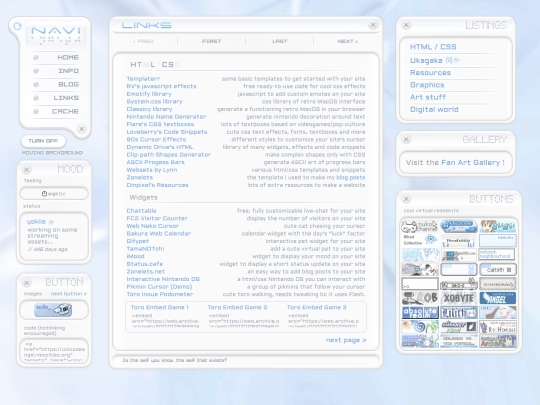Open FC2 Visitor Counter link
The width and height of the screenshot is (540, 405).
[157, 218]
